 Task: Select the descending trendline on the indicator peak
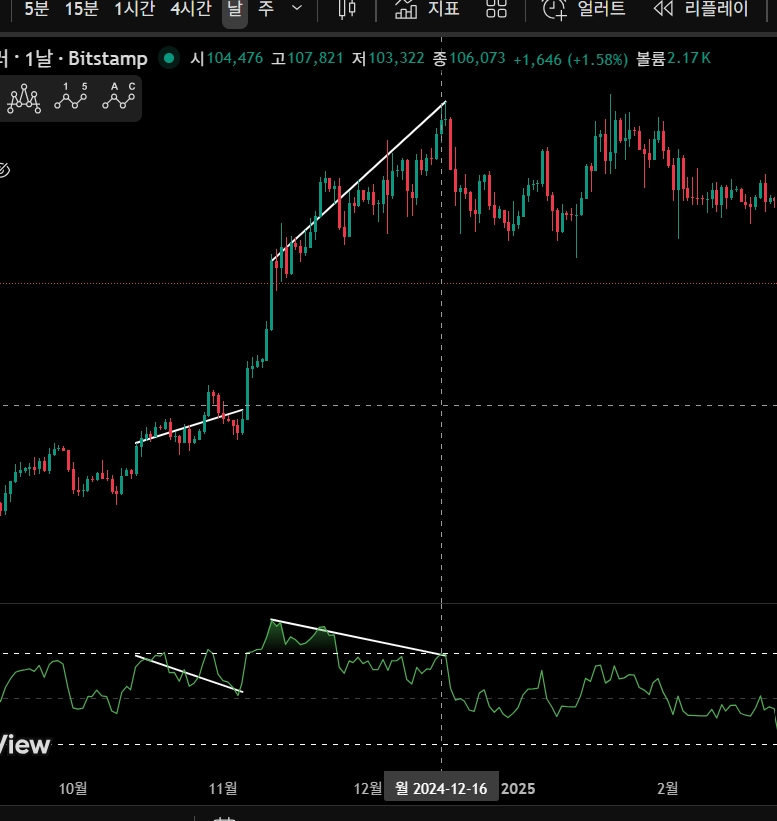point(357,637)
